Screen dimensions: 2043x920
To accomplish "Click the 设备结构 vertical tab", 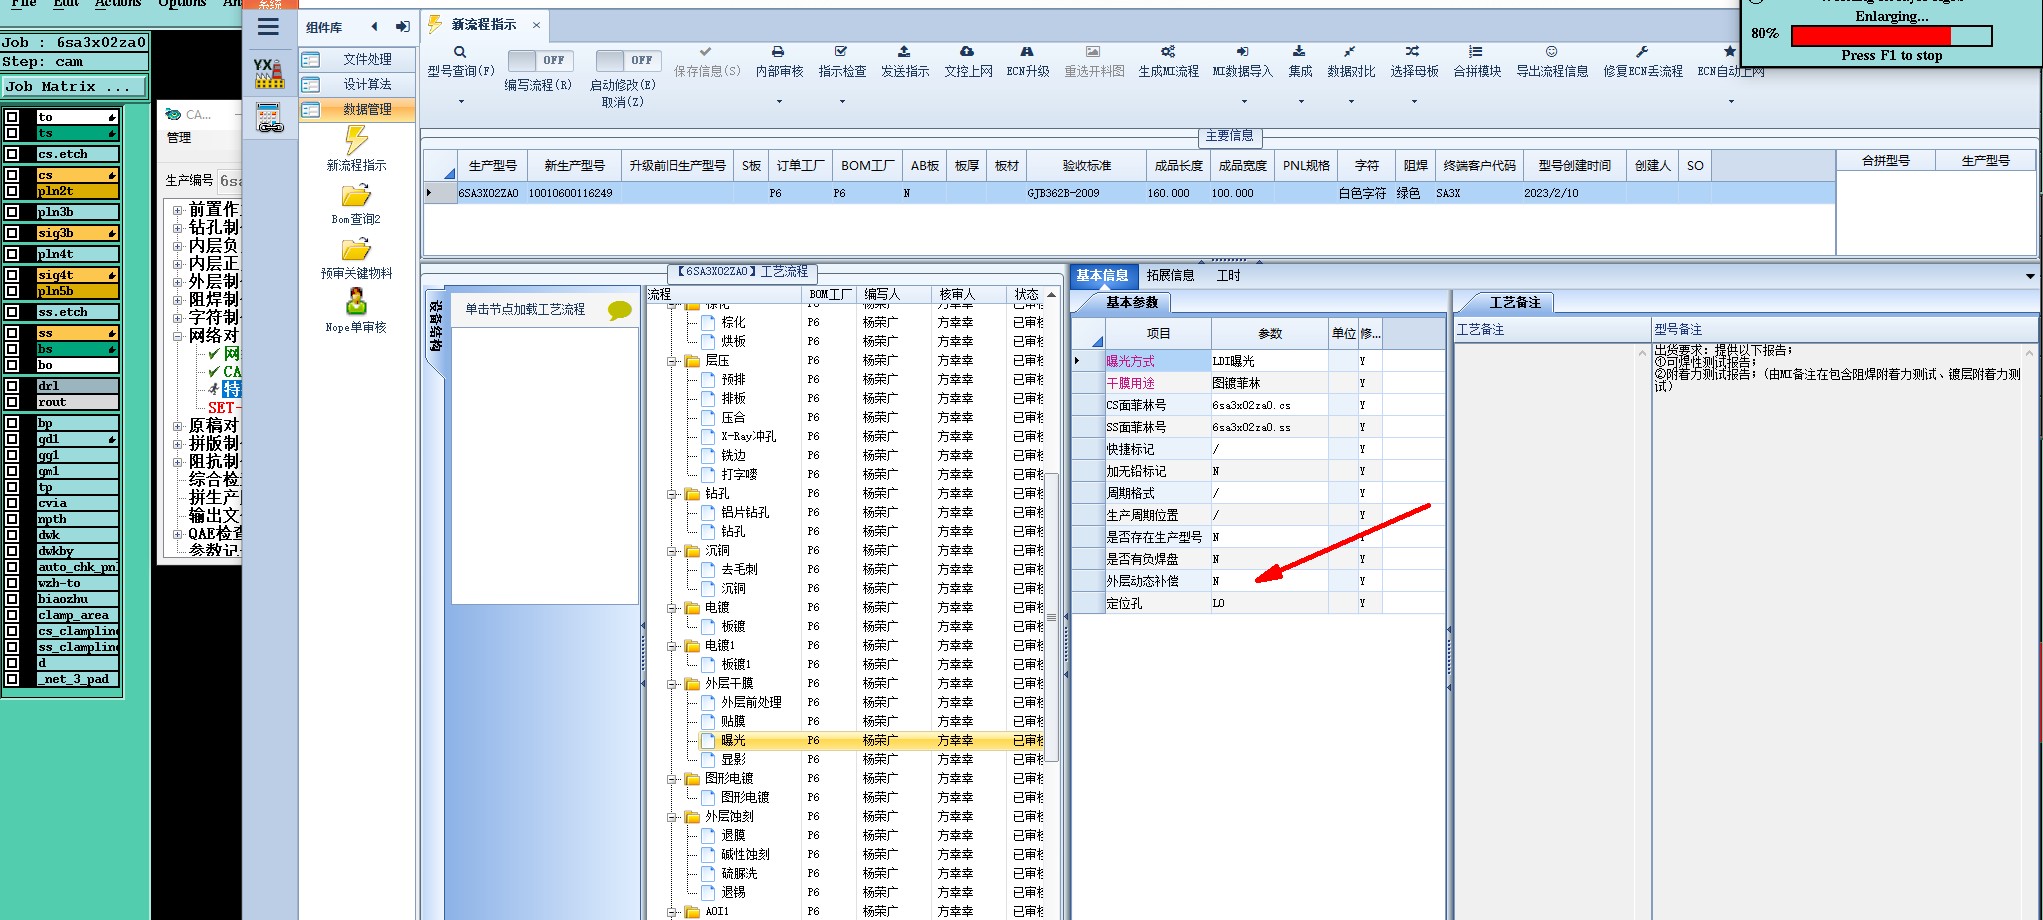I will (436, 327).
